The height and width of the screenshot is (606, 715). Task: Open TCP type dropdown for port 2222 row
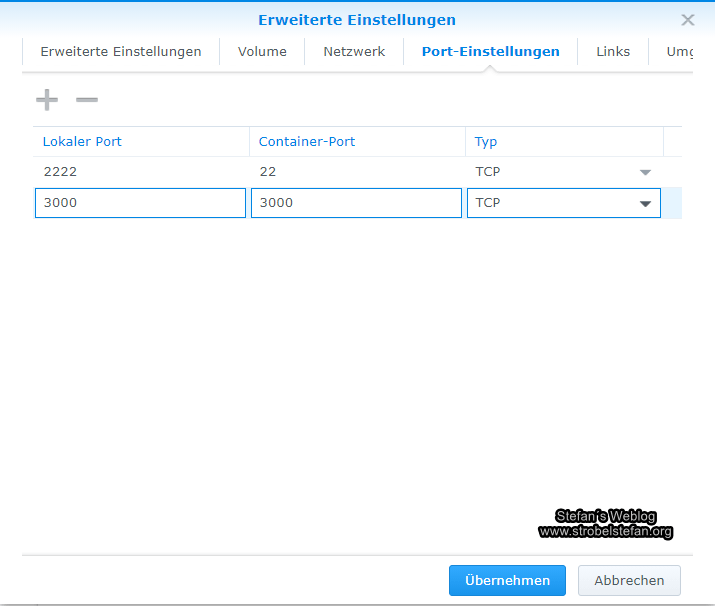tap(645, 172)
